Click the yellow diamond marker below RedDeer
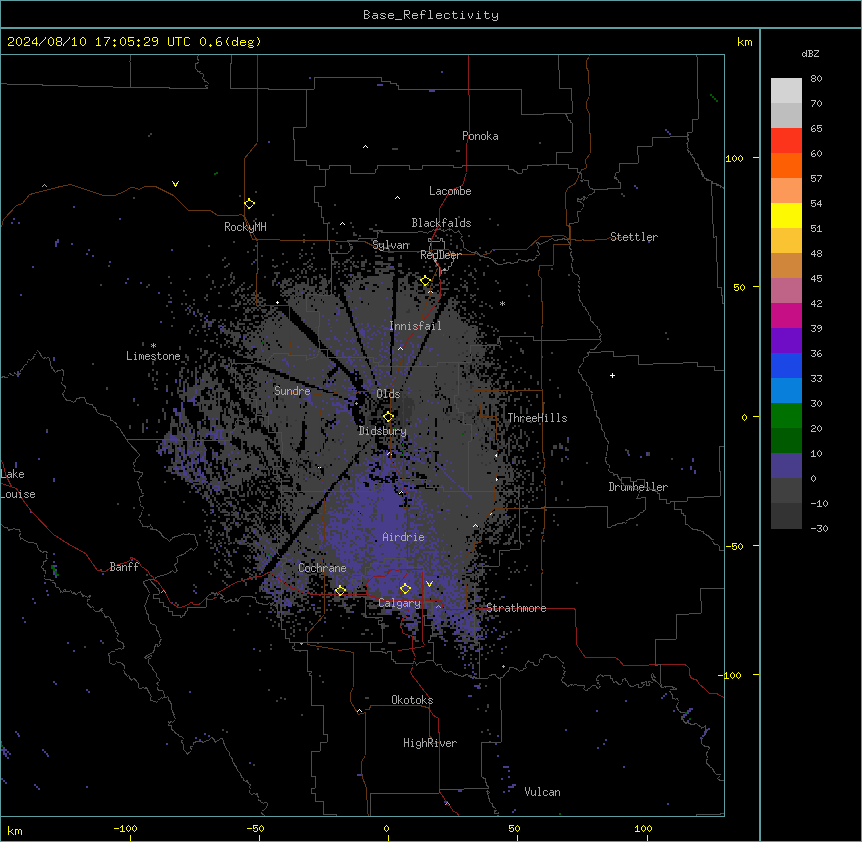The height and width of the screenshot is (842, 862). point(426,281)
